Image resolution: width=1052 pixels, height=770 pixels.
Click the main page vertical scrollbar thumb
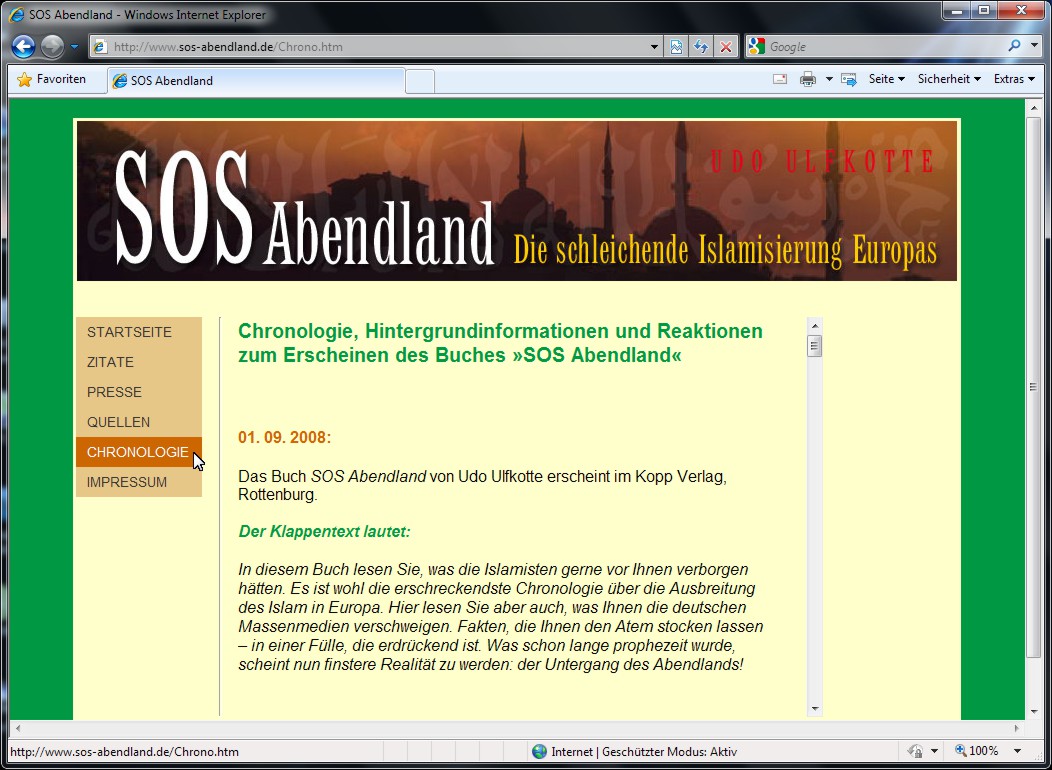pyautogui.click(x=1034, y=387)
